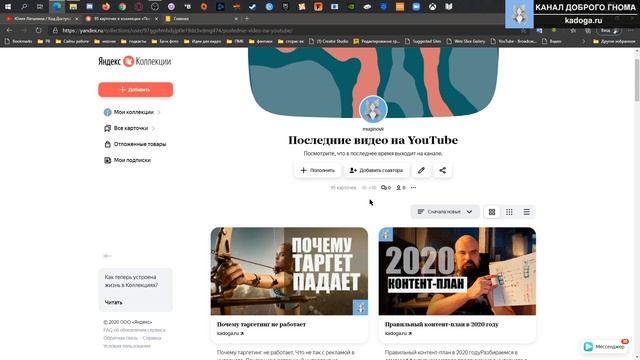Open Мои коллекции in the sidebar

133,112
